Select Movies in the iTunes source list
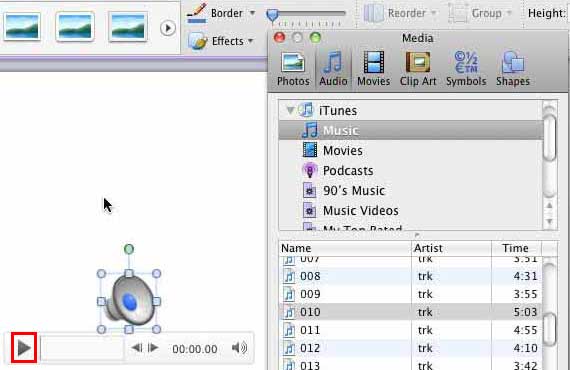The height and width of the screenshot is (370, 570). click(x=411, y=150)
